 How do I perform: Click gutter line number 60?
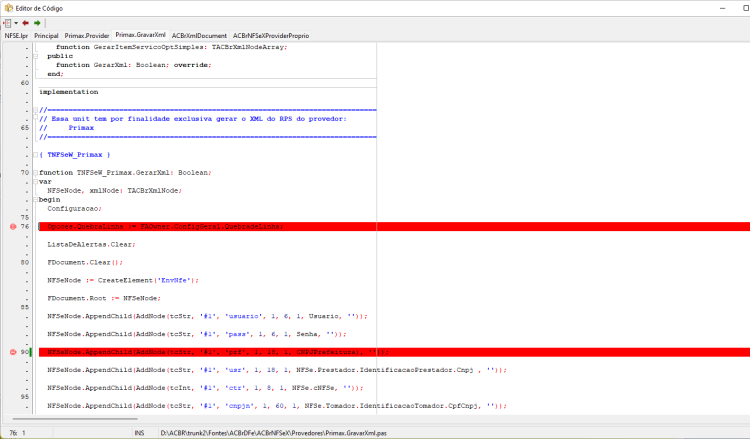point(25,83)
